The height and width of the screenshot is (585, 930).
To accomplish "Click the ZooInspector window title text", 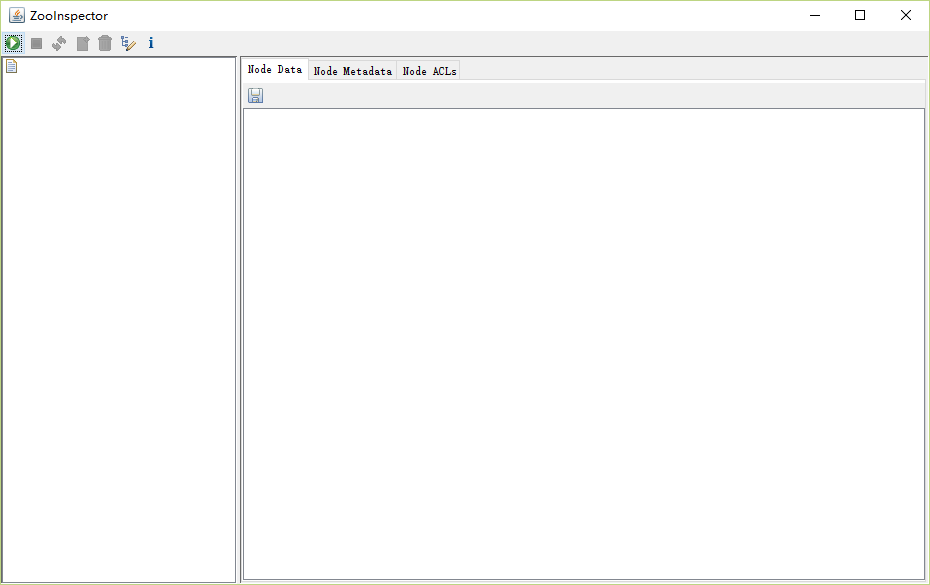I will pyautogui.click(x=69, y=16).
